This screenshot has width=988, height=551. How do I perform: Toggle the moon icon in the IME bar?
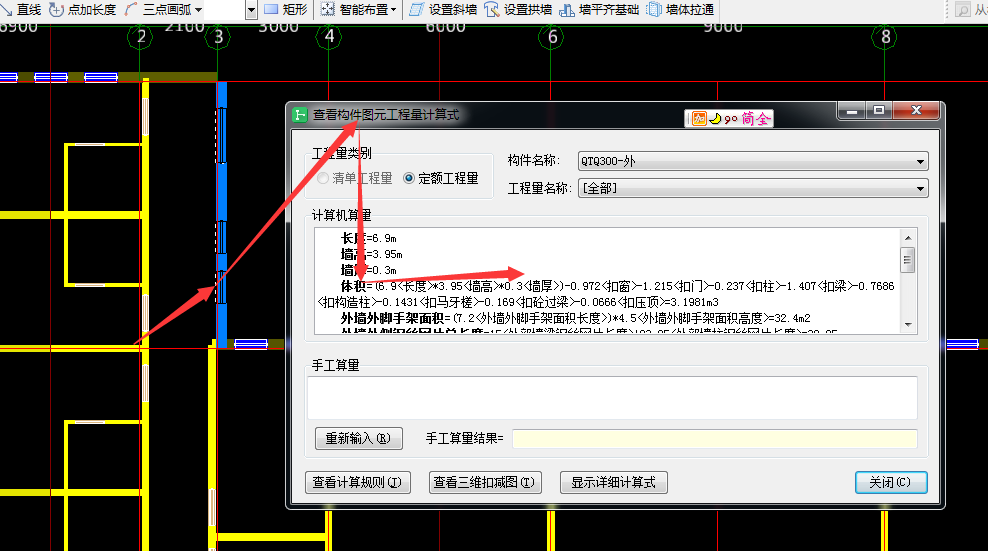coord(715,119)
